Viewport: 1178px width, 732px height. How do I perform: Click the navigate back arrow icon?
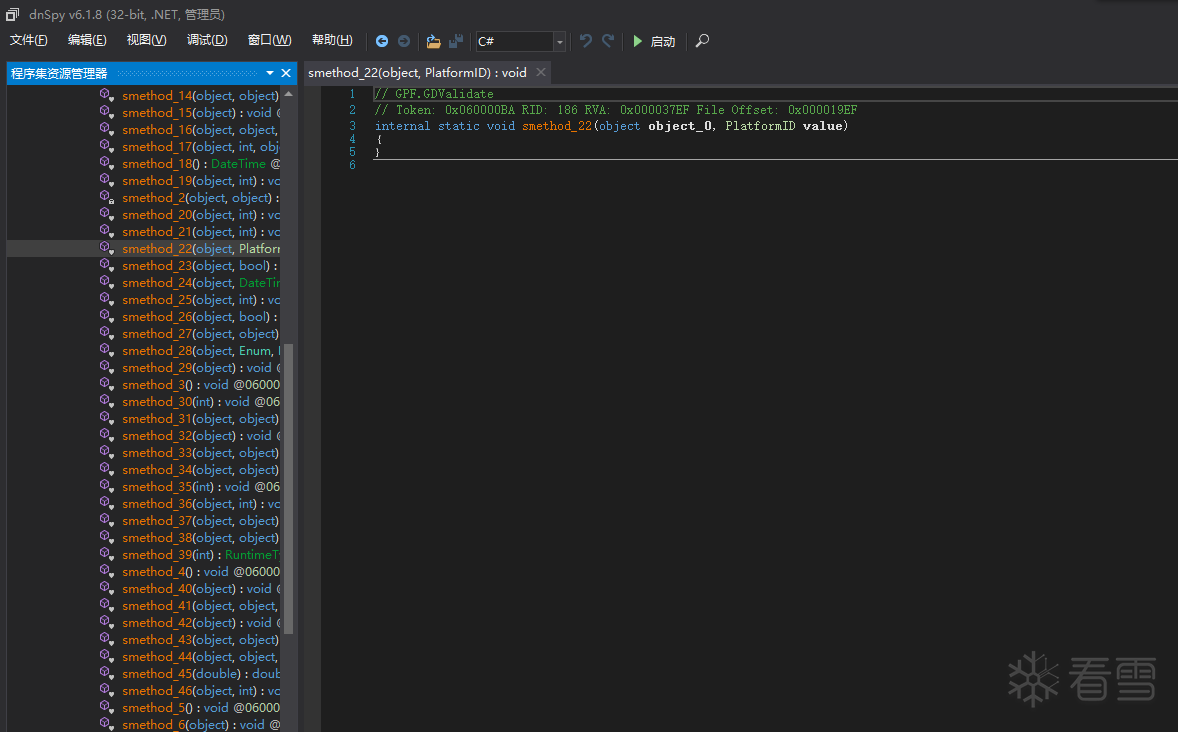click(x=382, y=41)
